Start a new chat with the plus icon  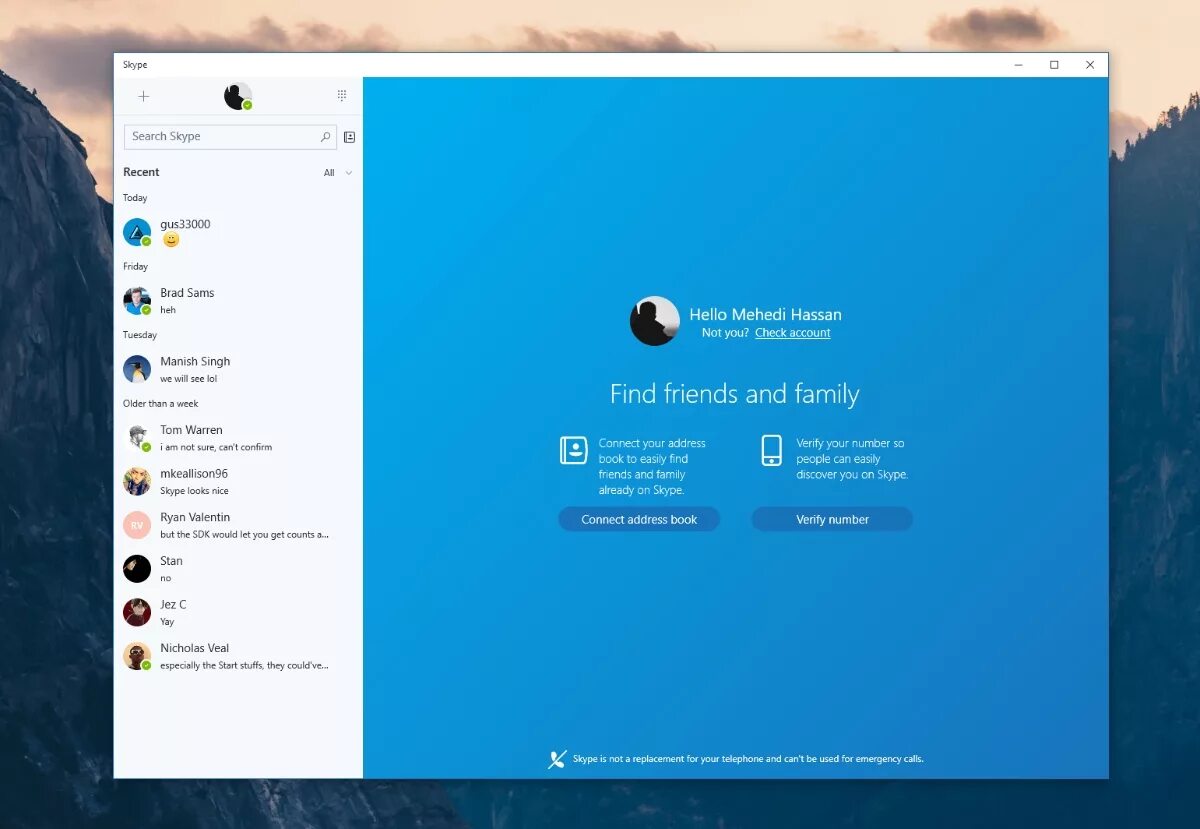pos(143,96)
